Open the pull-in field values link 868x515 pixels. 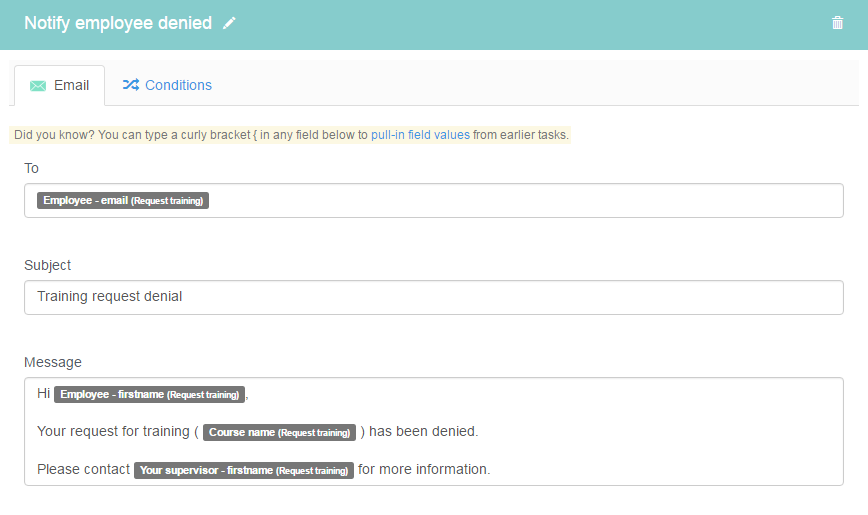(x=420, y=135)
